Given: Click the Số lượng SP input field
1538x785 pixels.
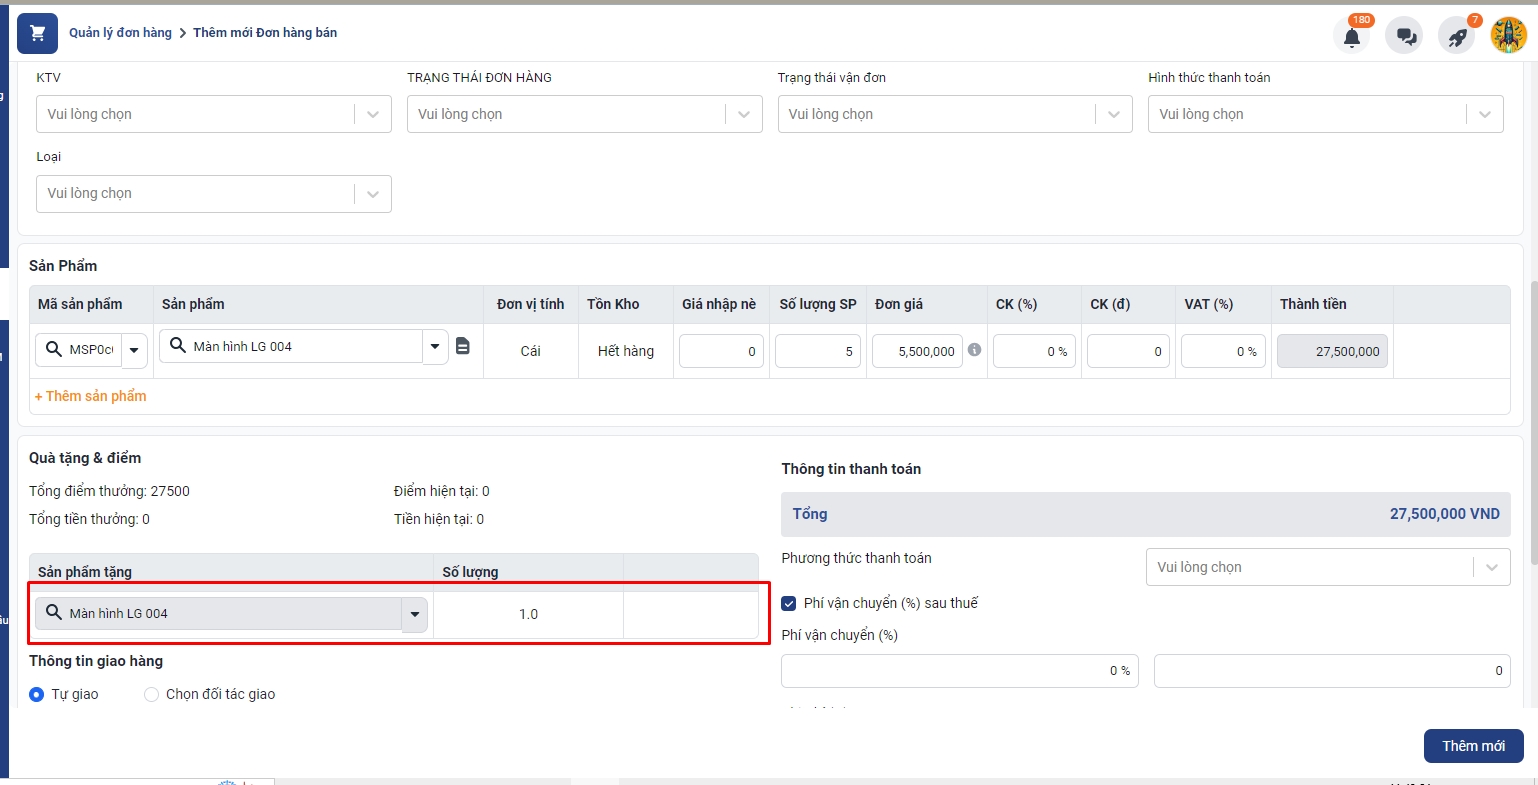Looking at the screenshot, I should click(817, 351).
